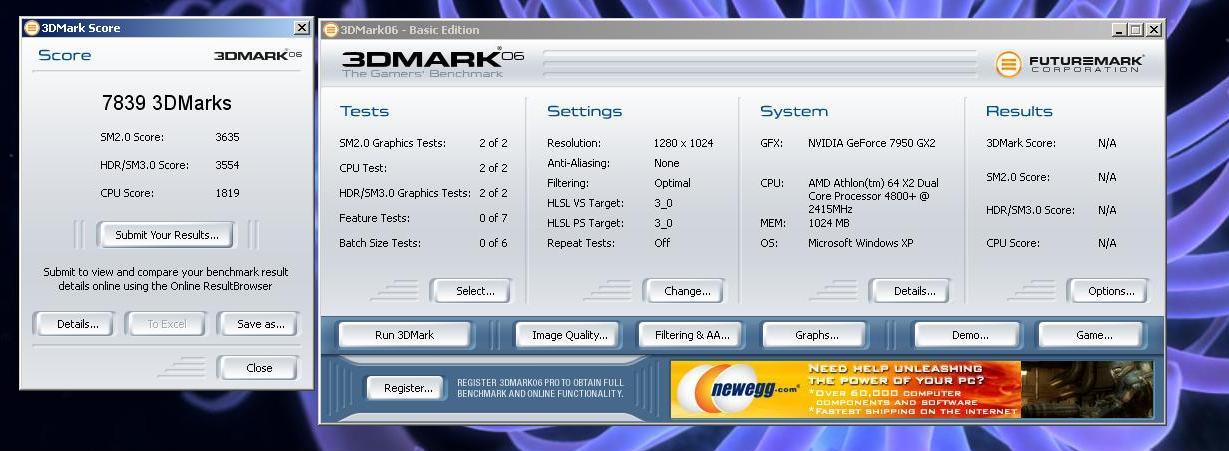This screenshot has width=1229, height=451.
Task: Click the SM2.0 Score value 3635
Action: pos(227,137)
